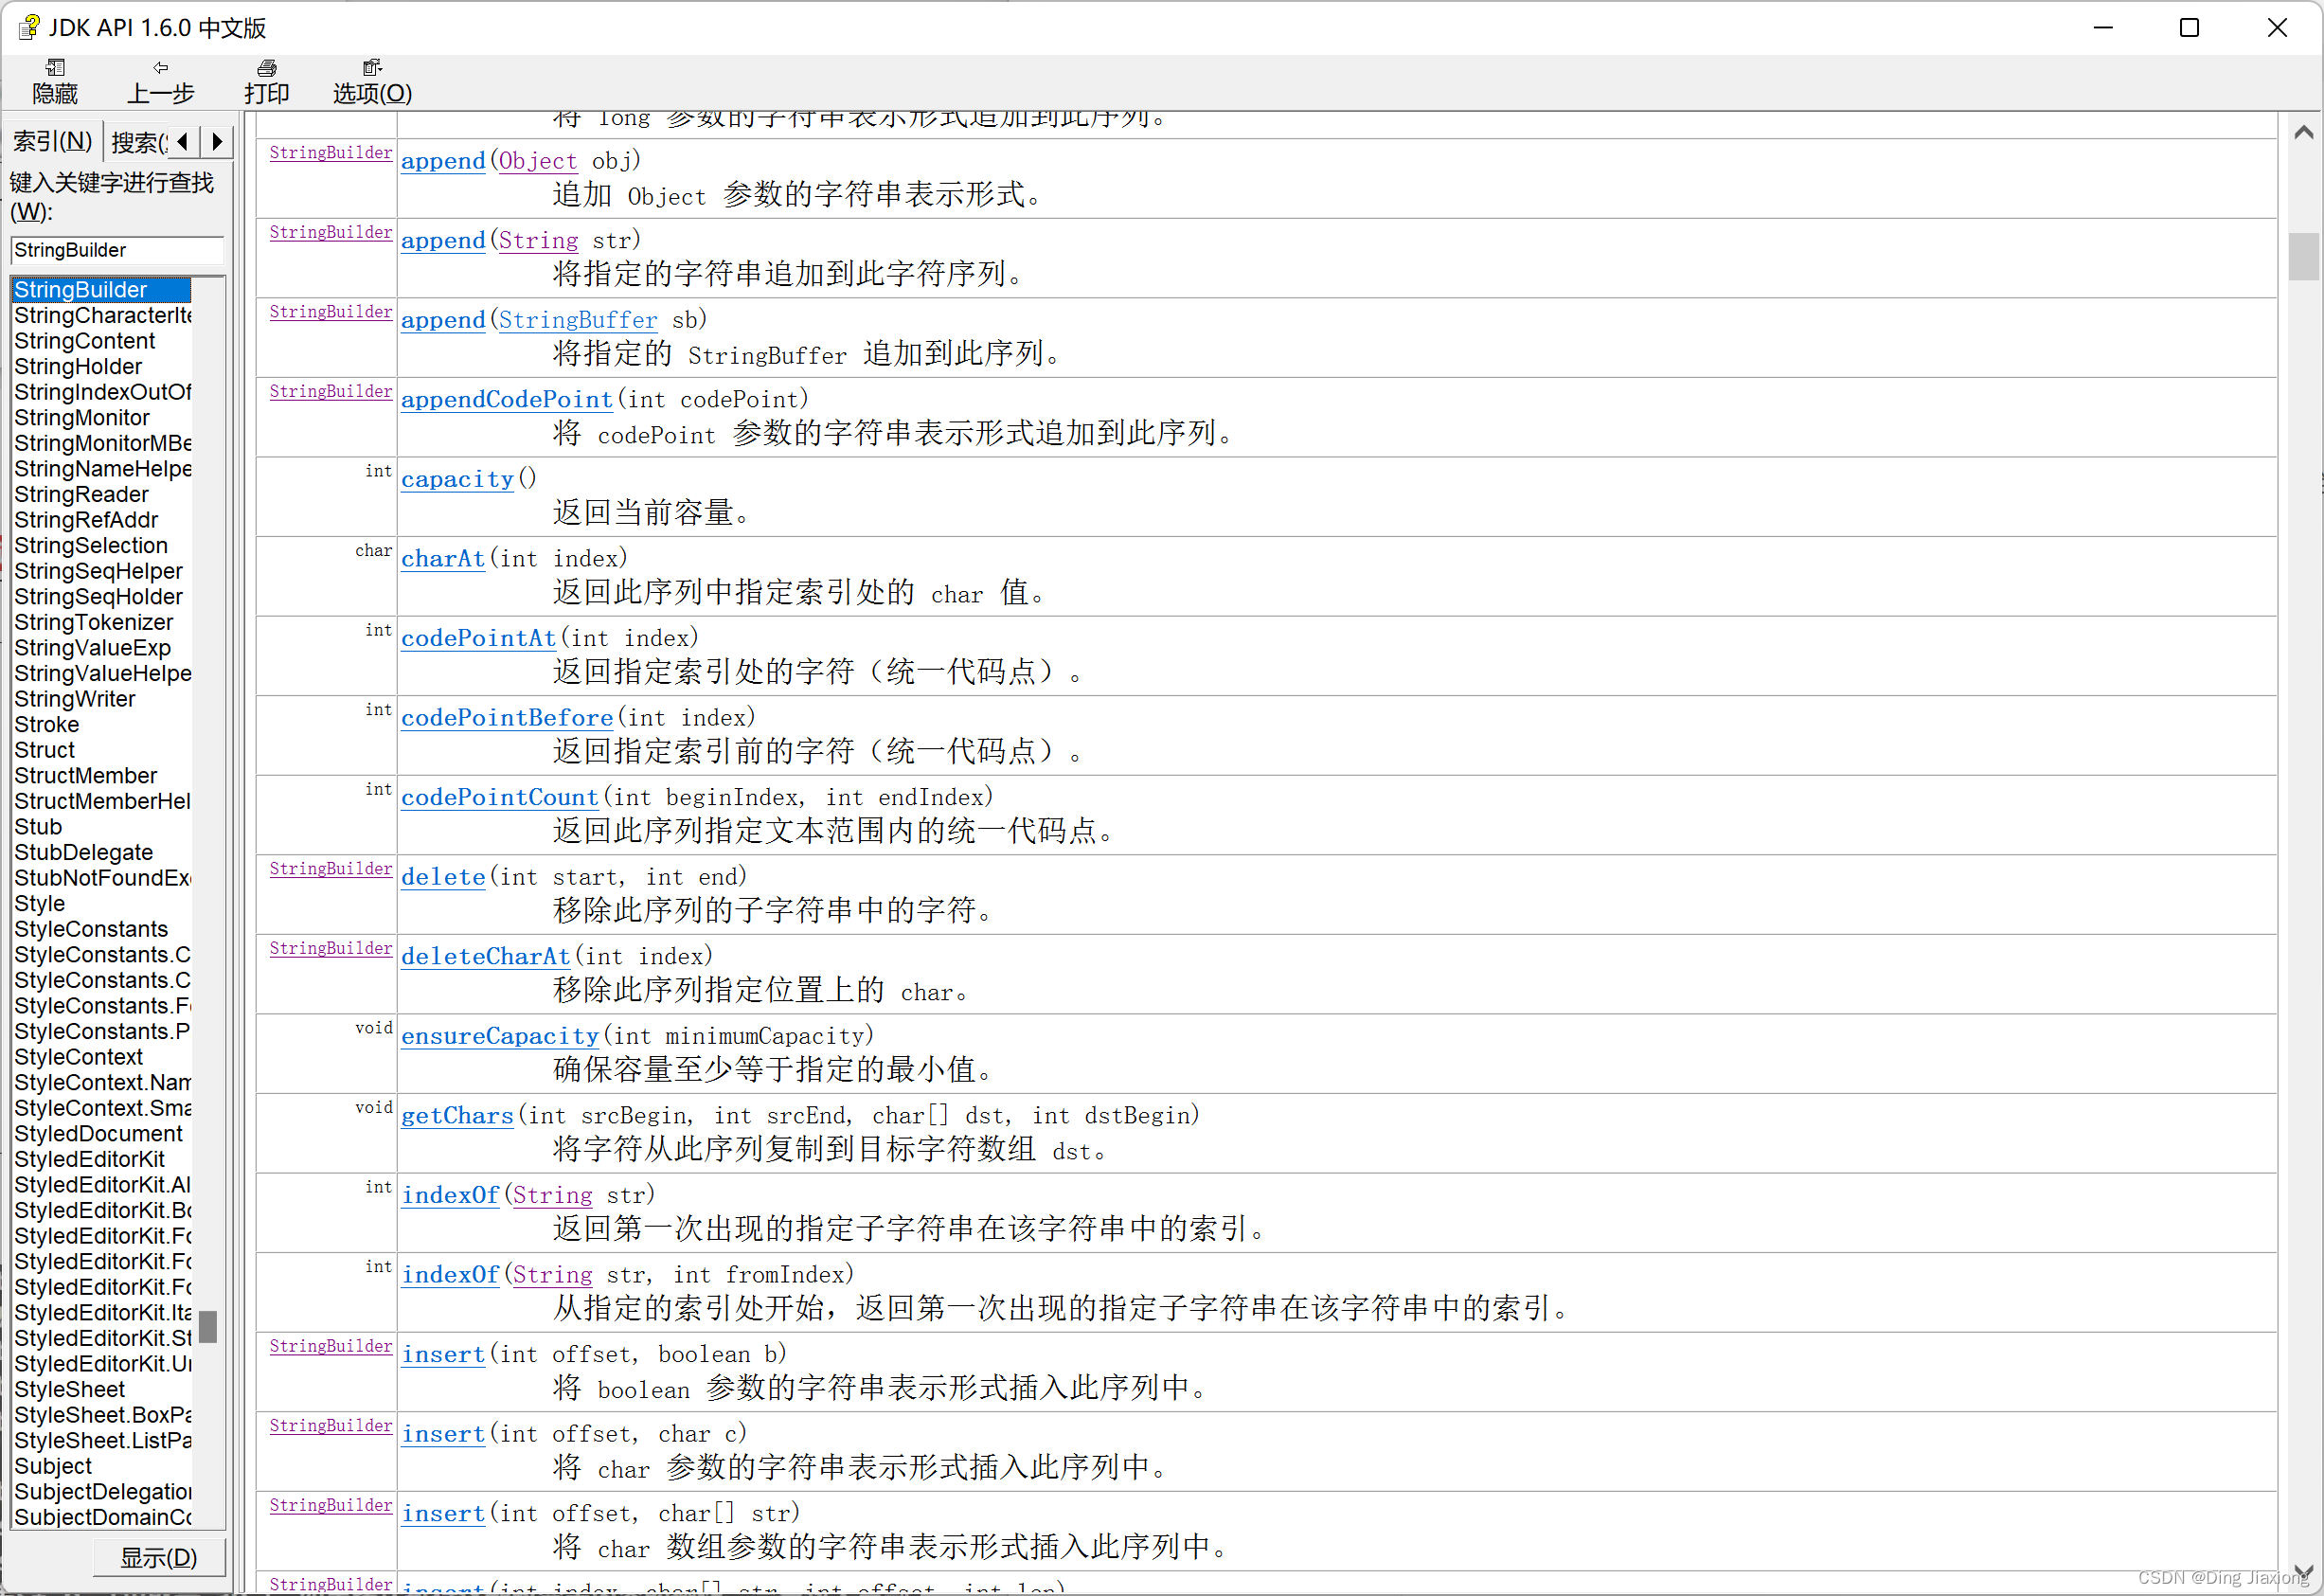Open insert(int offset, boolean b) link
This screenshot has width=2324, height=1596.
click(x=443, y=1355)
